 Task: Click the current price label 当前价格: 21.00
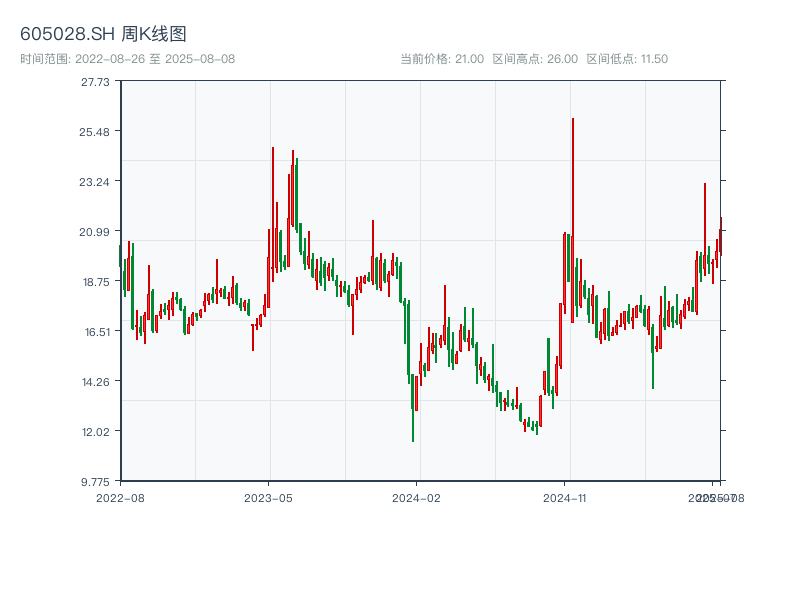click(442, 59)
